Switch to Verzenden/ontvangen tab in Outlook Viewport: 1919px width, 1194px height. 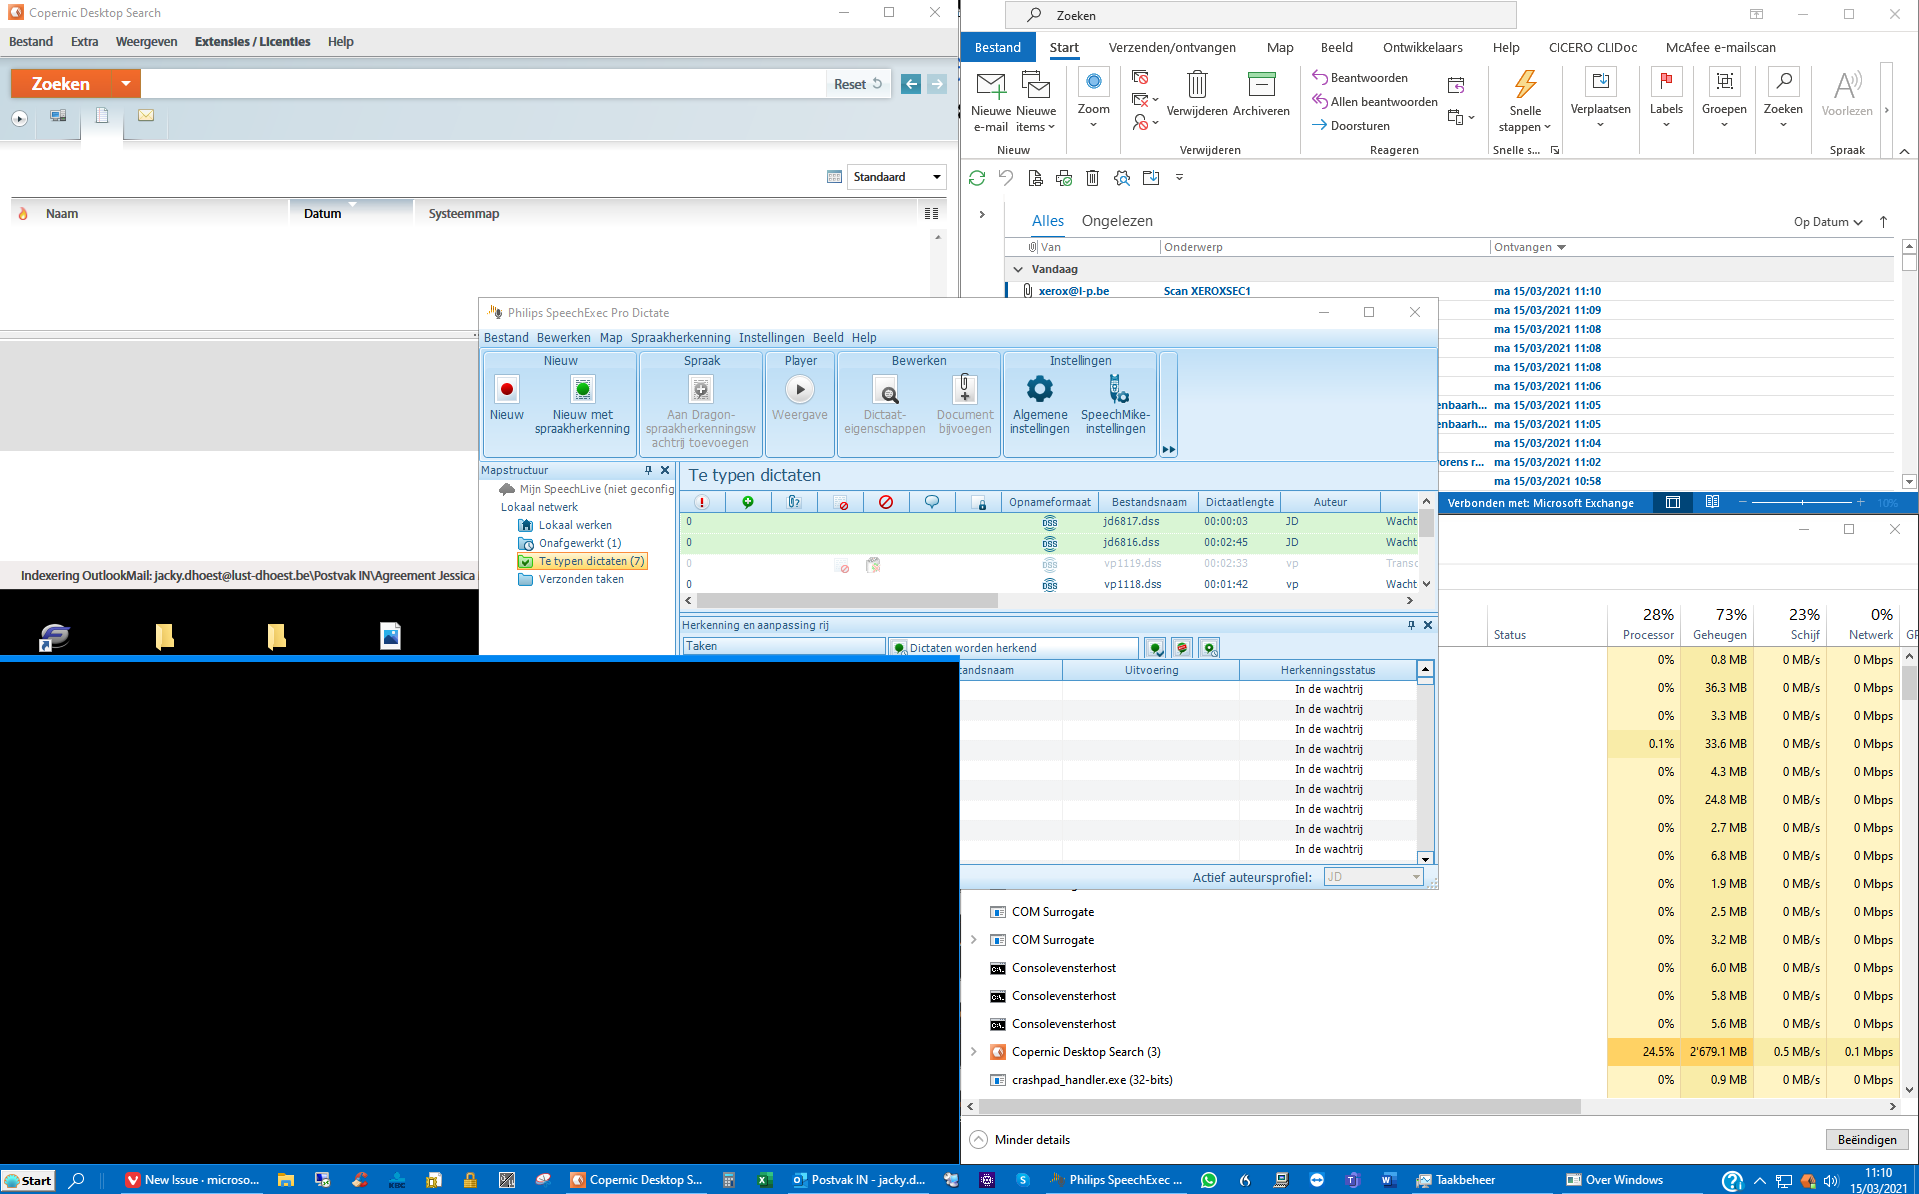[x=1172, y=47]
